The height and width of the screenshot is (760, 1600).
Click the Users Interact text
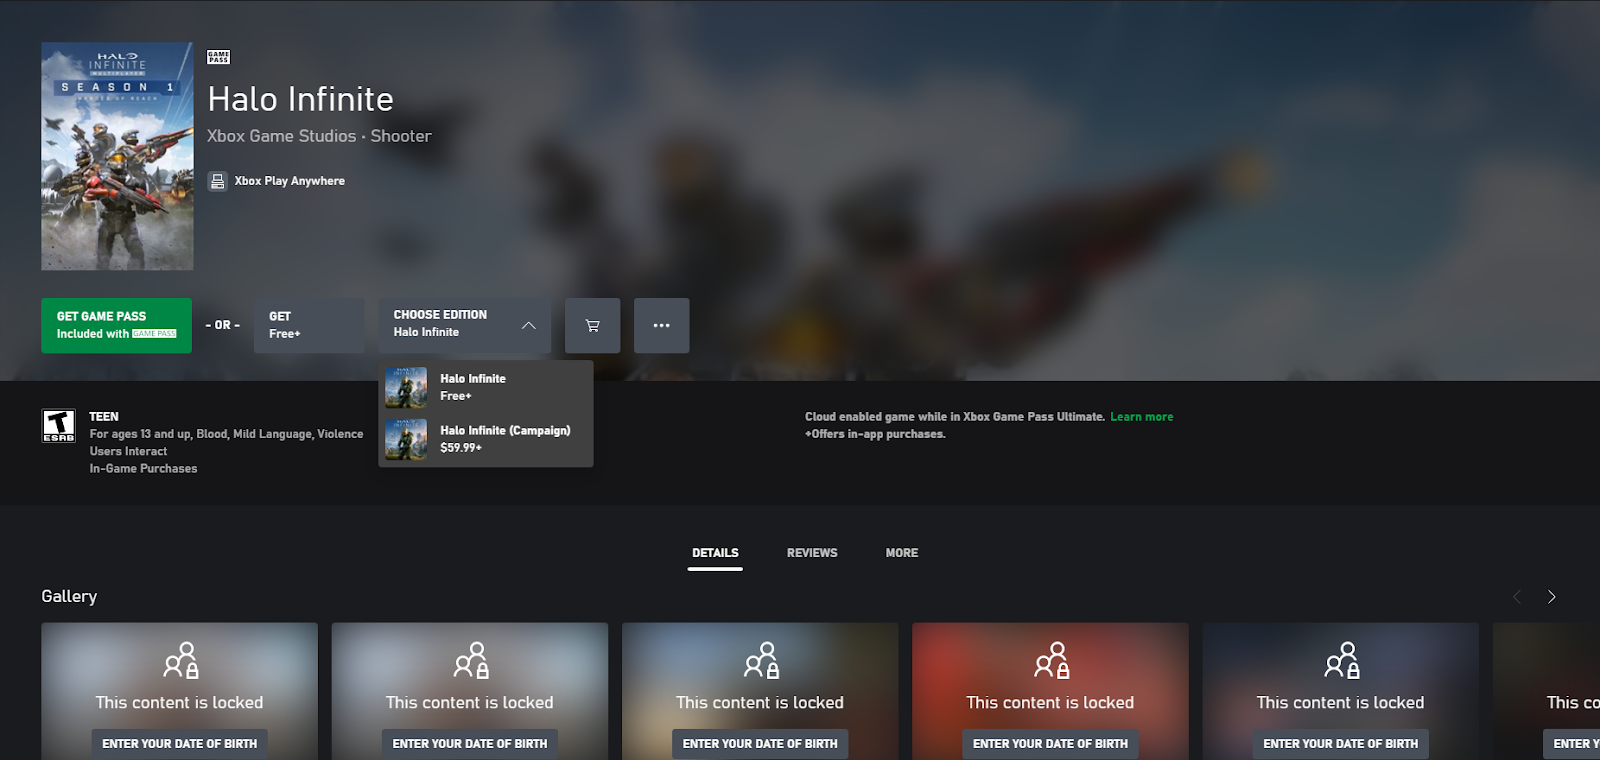(128, 452)
